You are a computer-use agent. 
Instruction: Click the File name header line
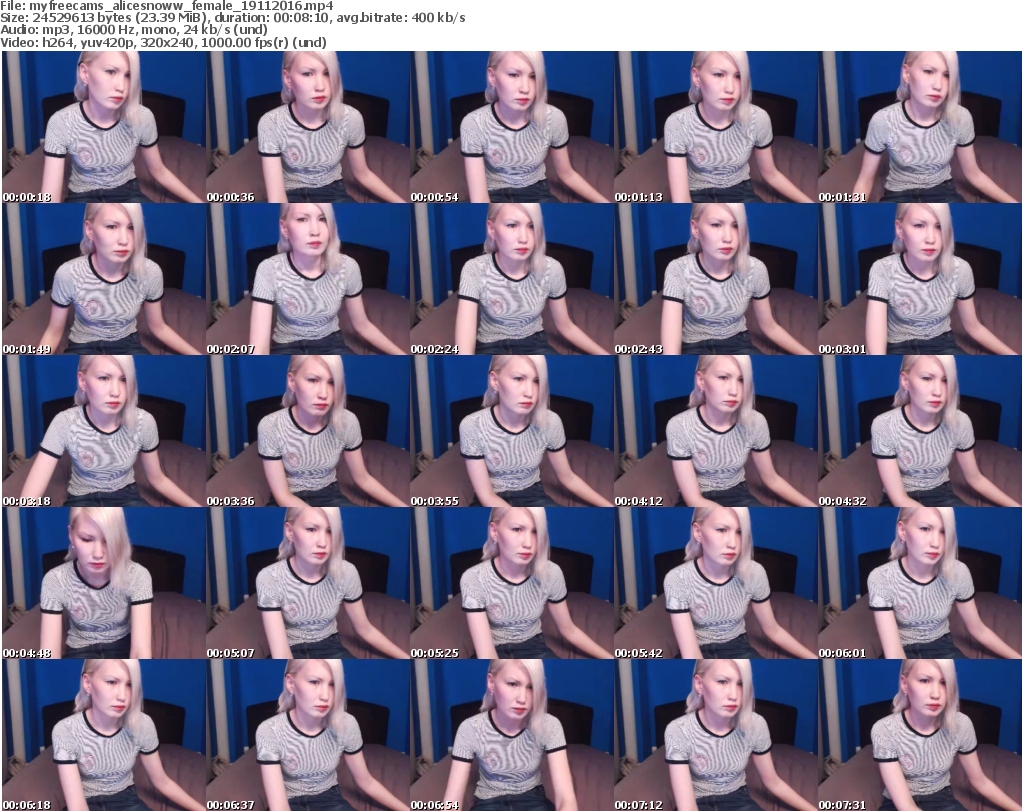(167, 6)
